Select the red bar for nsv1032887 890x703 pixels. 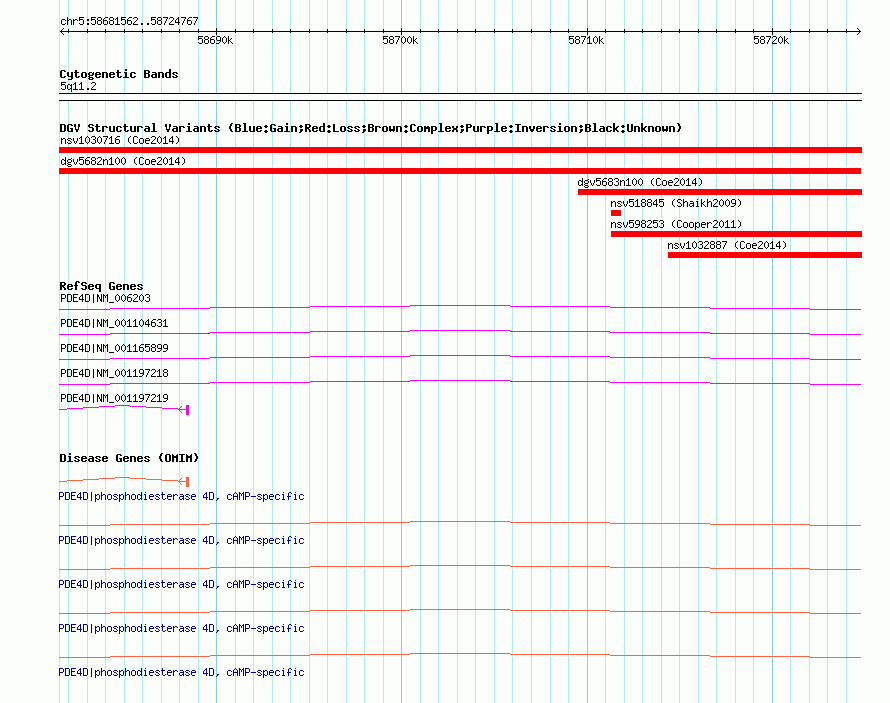tap(765, 255)
